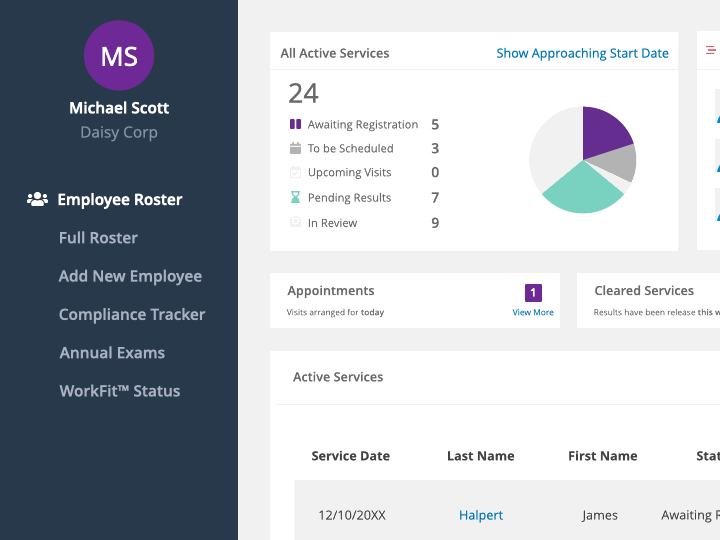This screenshot has height=540, width=720.
Task: Open the Halpert last name link
Action: click(481, 515)
